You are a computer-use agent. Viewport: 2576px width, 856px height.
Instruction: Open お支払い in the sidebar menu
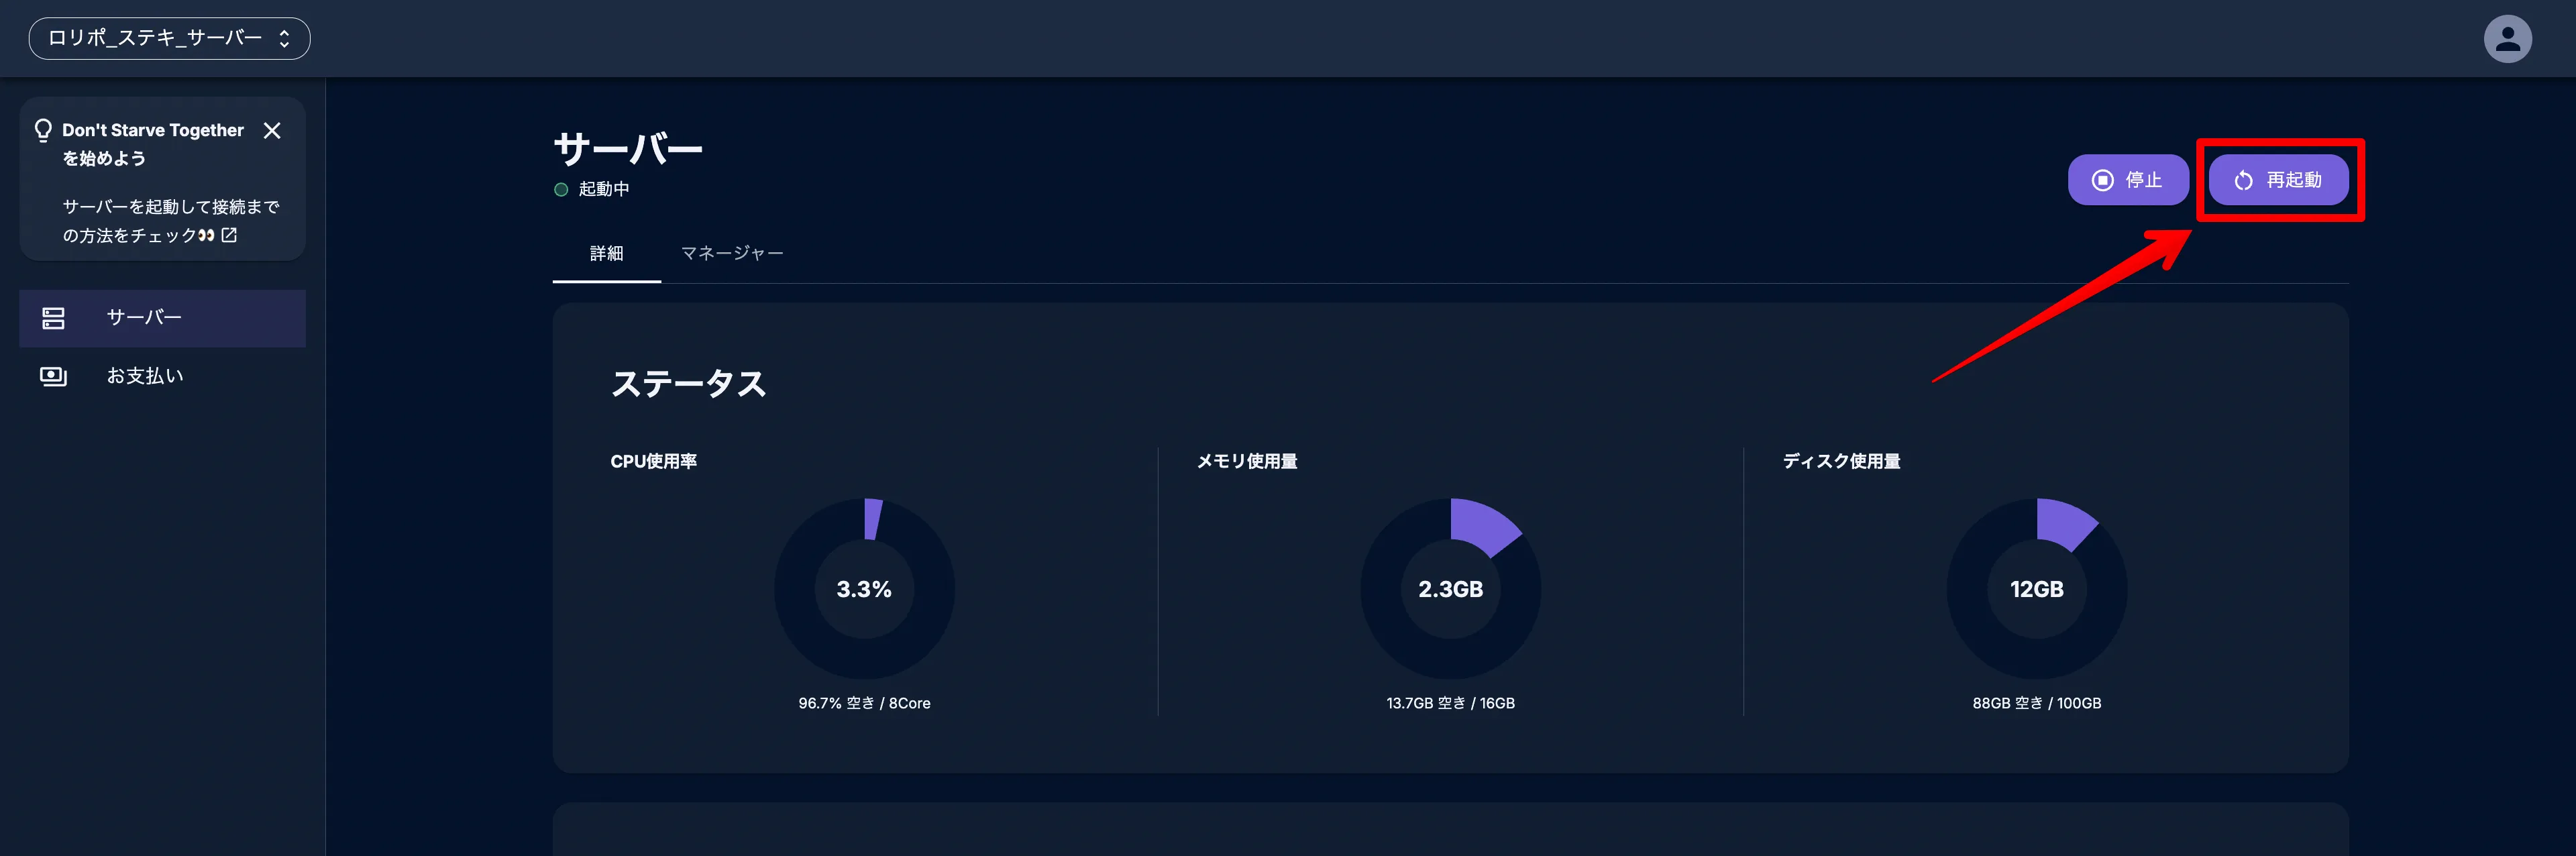coord(145,376)
